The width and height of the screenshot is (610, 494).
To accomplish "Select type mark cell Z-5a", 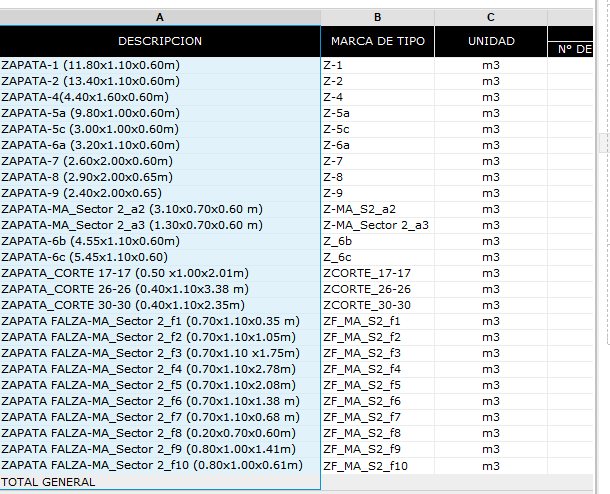I will 377,113.
